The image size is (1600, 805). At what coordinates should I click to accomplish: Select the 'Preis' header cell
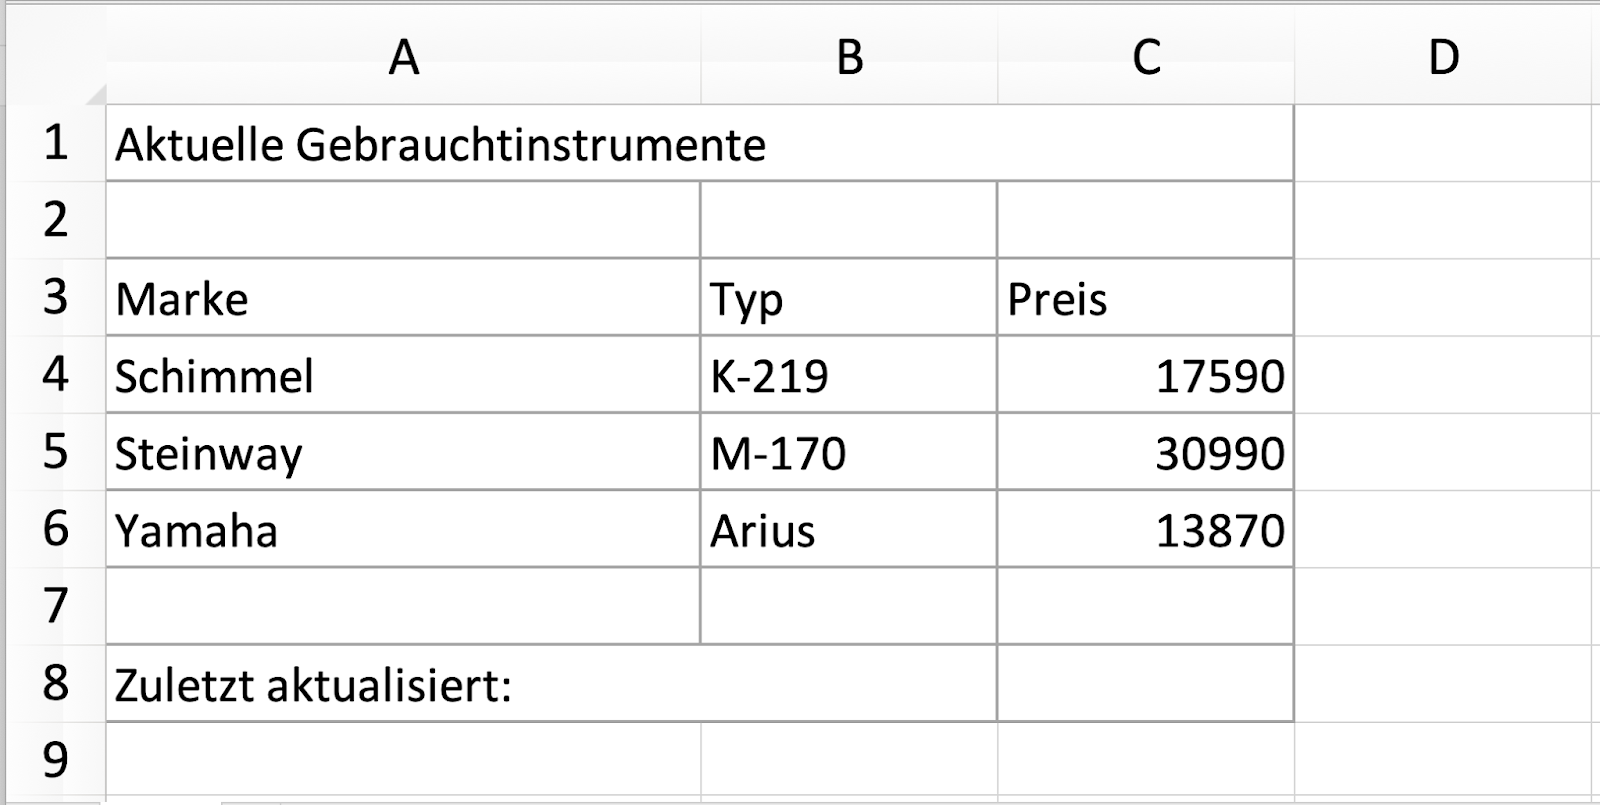pos(1146,298)
